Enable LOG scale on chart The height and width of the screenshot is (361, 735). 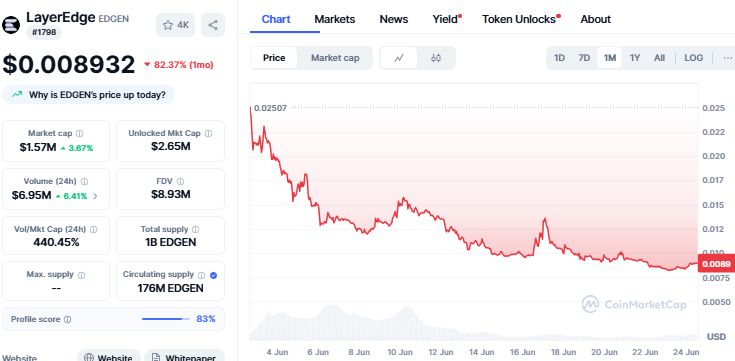pyautogui.click(x=693, y=58)
